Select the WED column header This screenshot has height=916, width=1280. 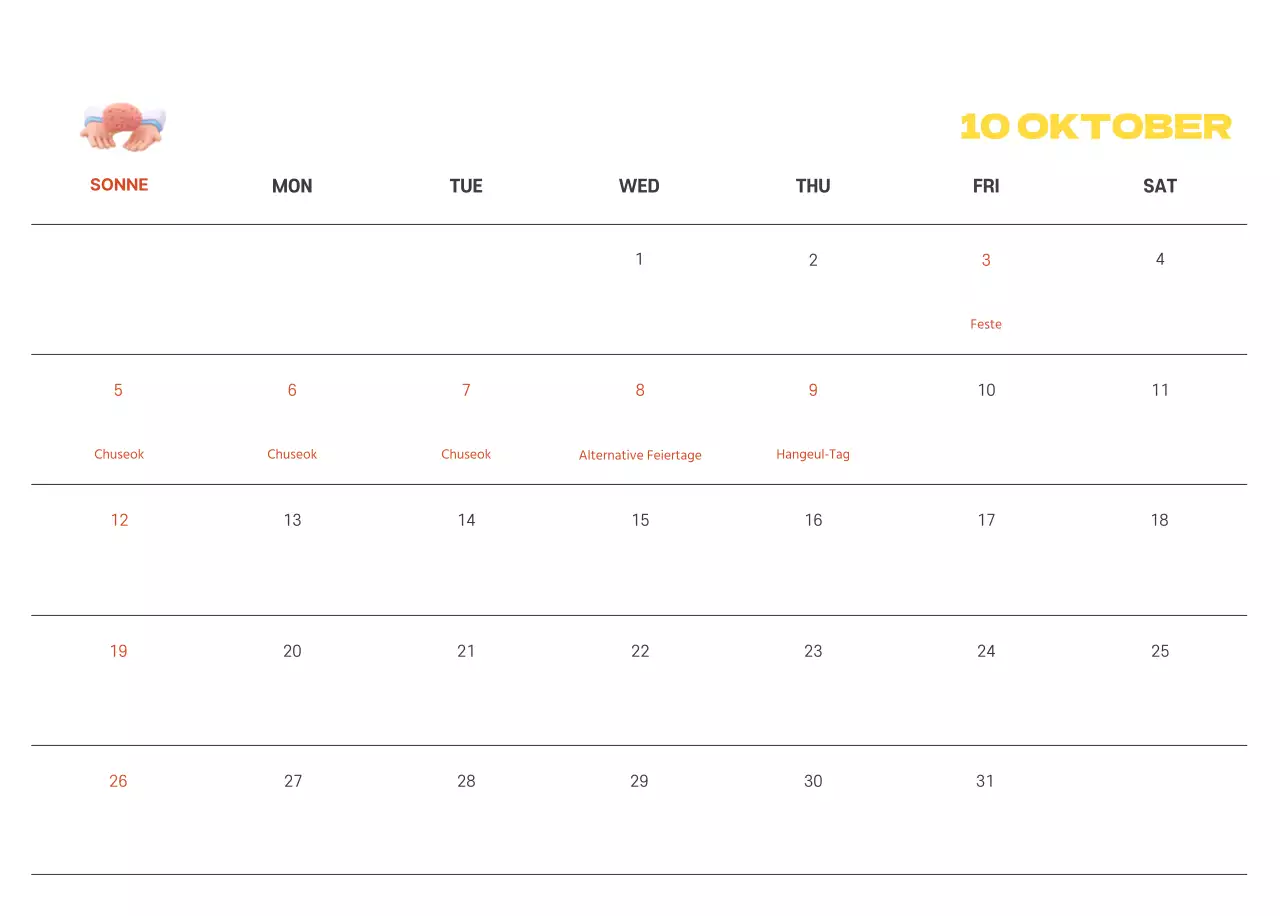point(639,186)
